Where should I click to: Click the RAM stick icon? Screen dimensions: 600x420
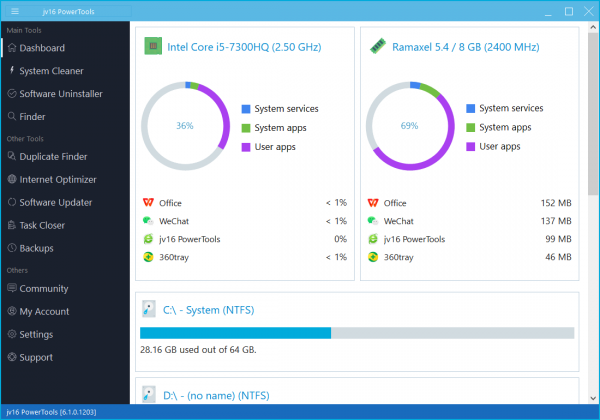pyautogui.click(x=378, y=46)
